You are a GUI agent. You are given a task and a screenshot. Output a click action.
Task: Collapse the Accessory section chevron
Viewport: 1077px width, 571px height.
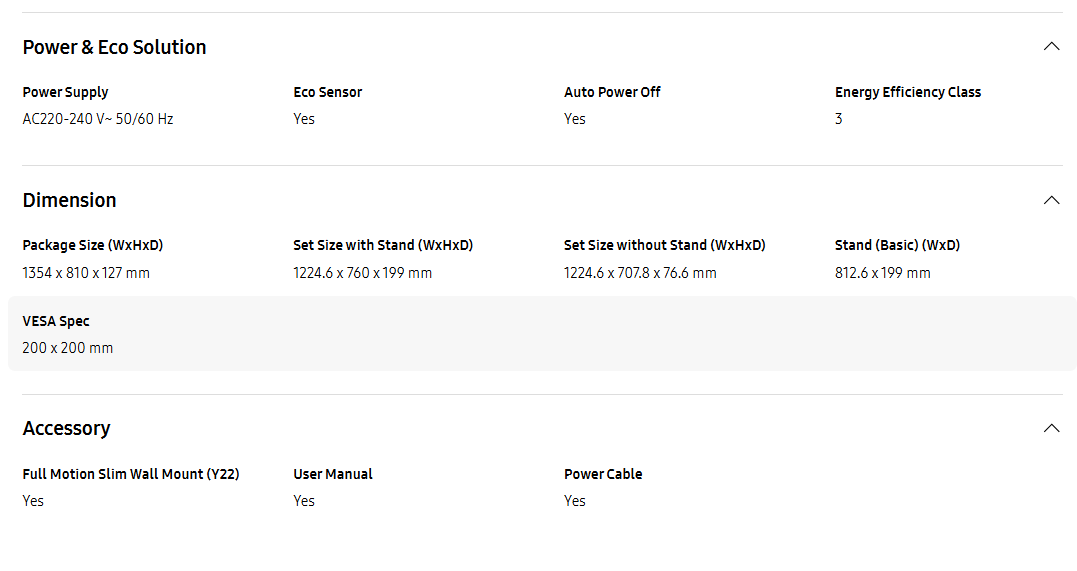pyautogui.click(x=1051, y=428)
